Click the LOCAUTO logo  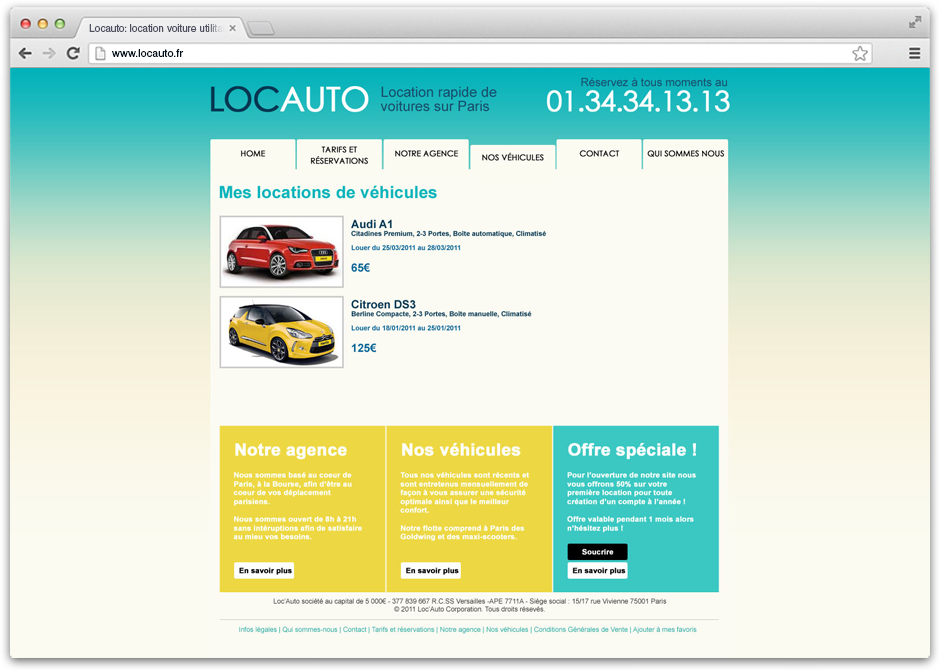[289, 99]
